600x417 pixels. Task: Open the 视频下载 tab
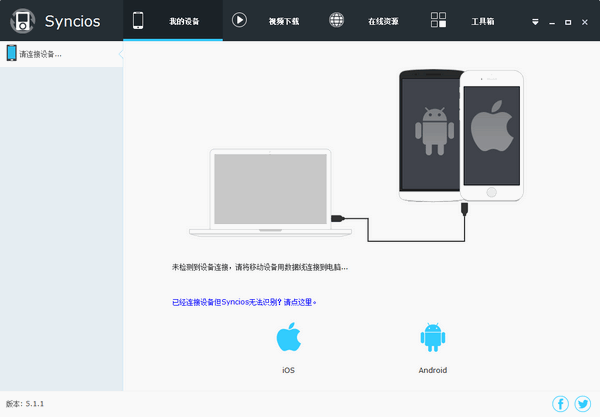pos(267,20)
